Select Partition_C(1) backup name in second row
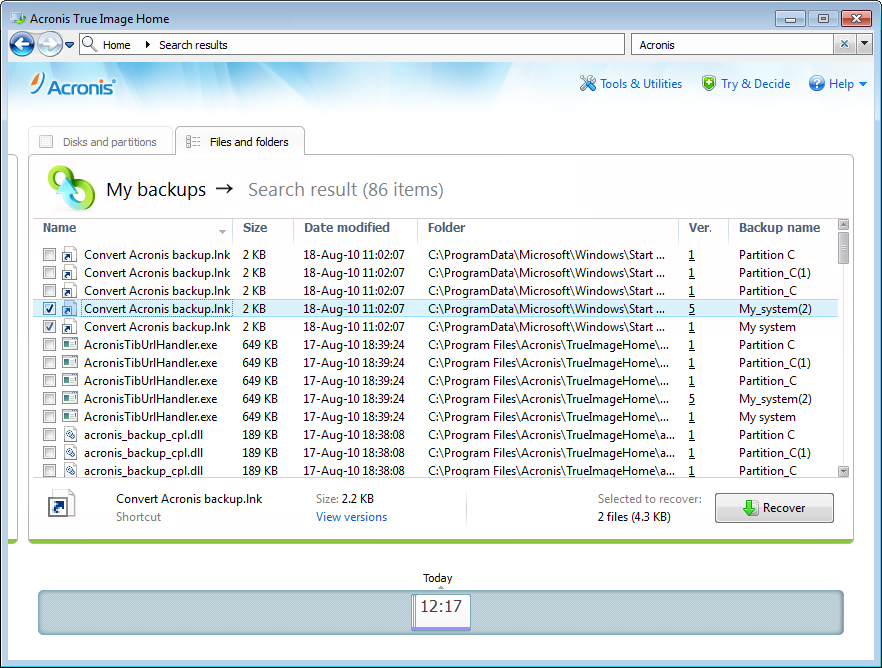The width and height of the screenshot is (882, 668). [775, 273]
